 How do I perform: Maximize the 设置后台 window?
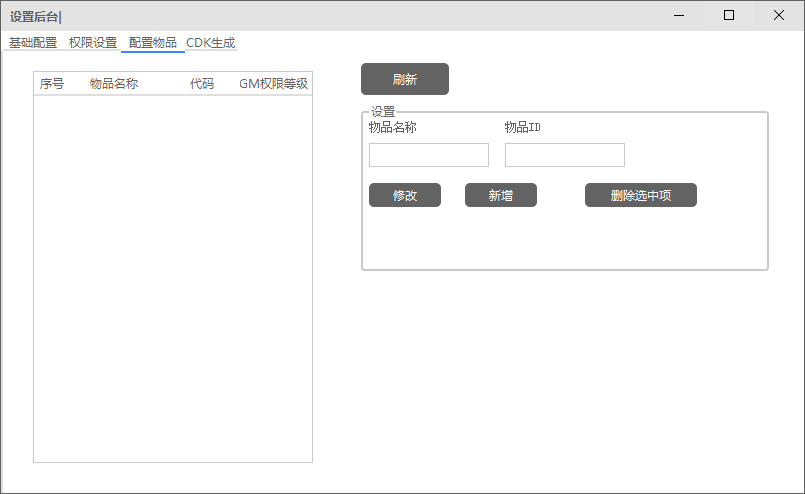click(x=729, y=15)
